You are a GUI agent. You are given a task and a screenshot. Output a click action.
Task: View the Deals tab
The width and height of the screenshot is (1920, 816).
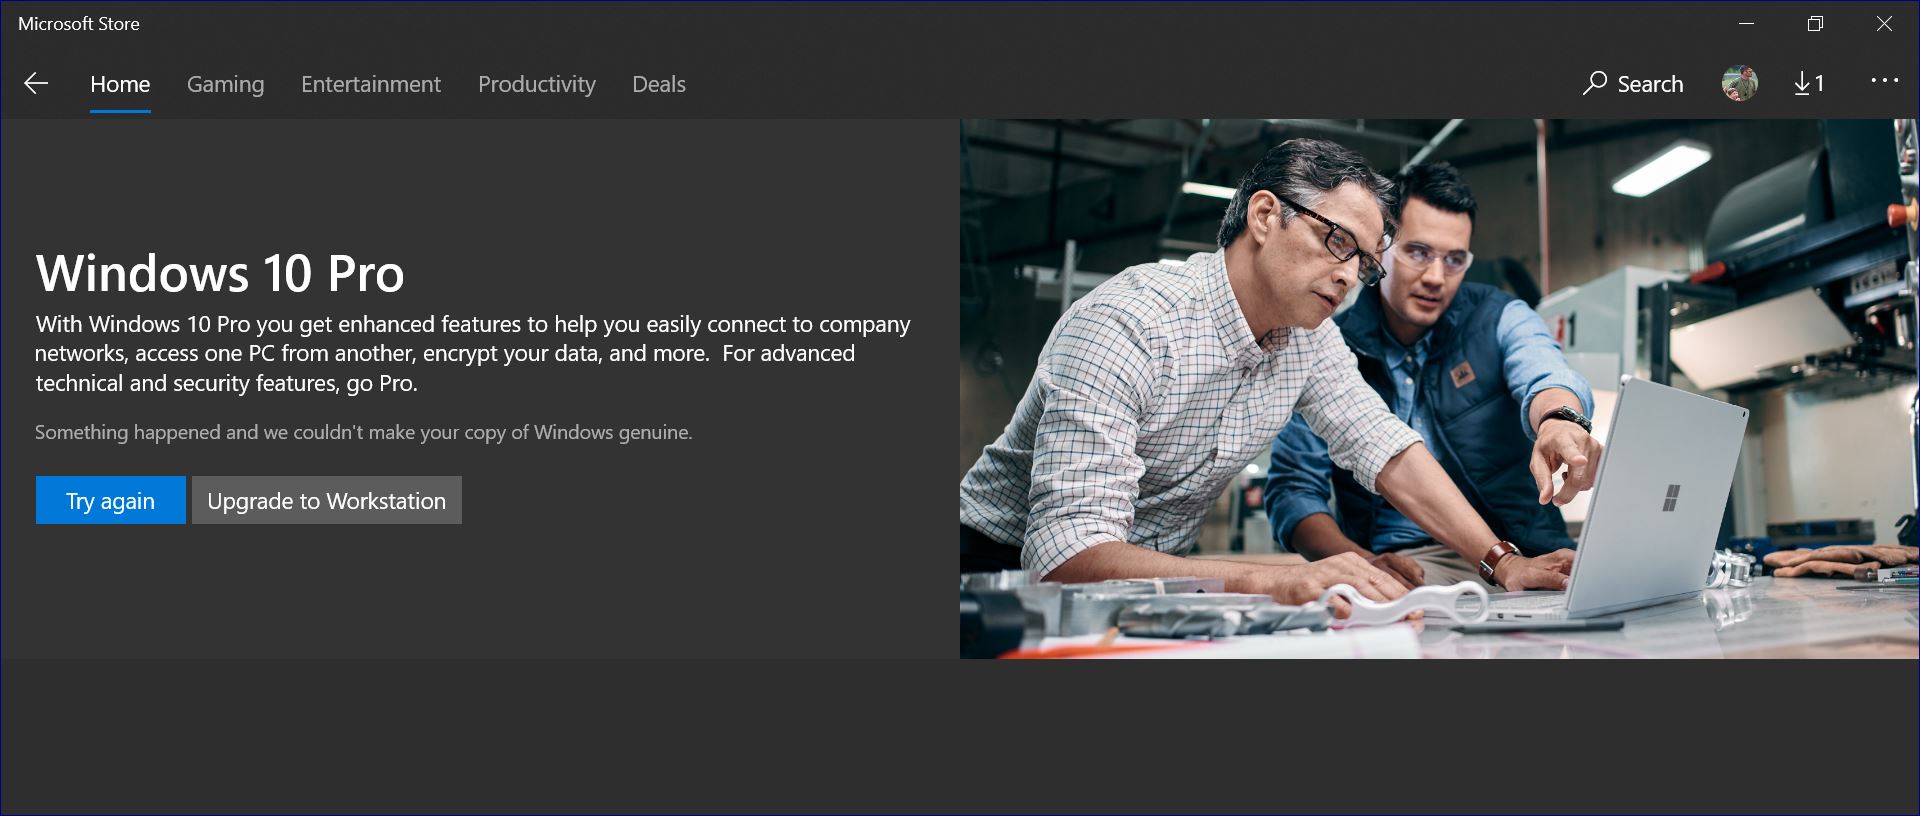[659, 84]
